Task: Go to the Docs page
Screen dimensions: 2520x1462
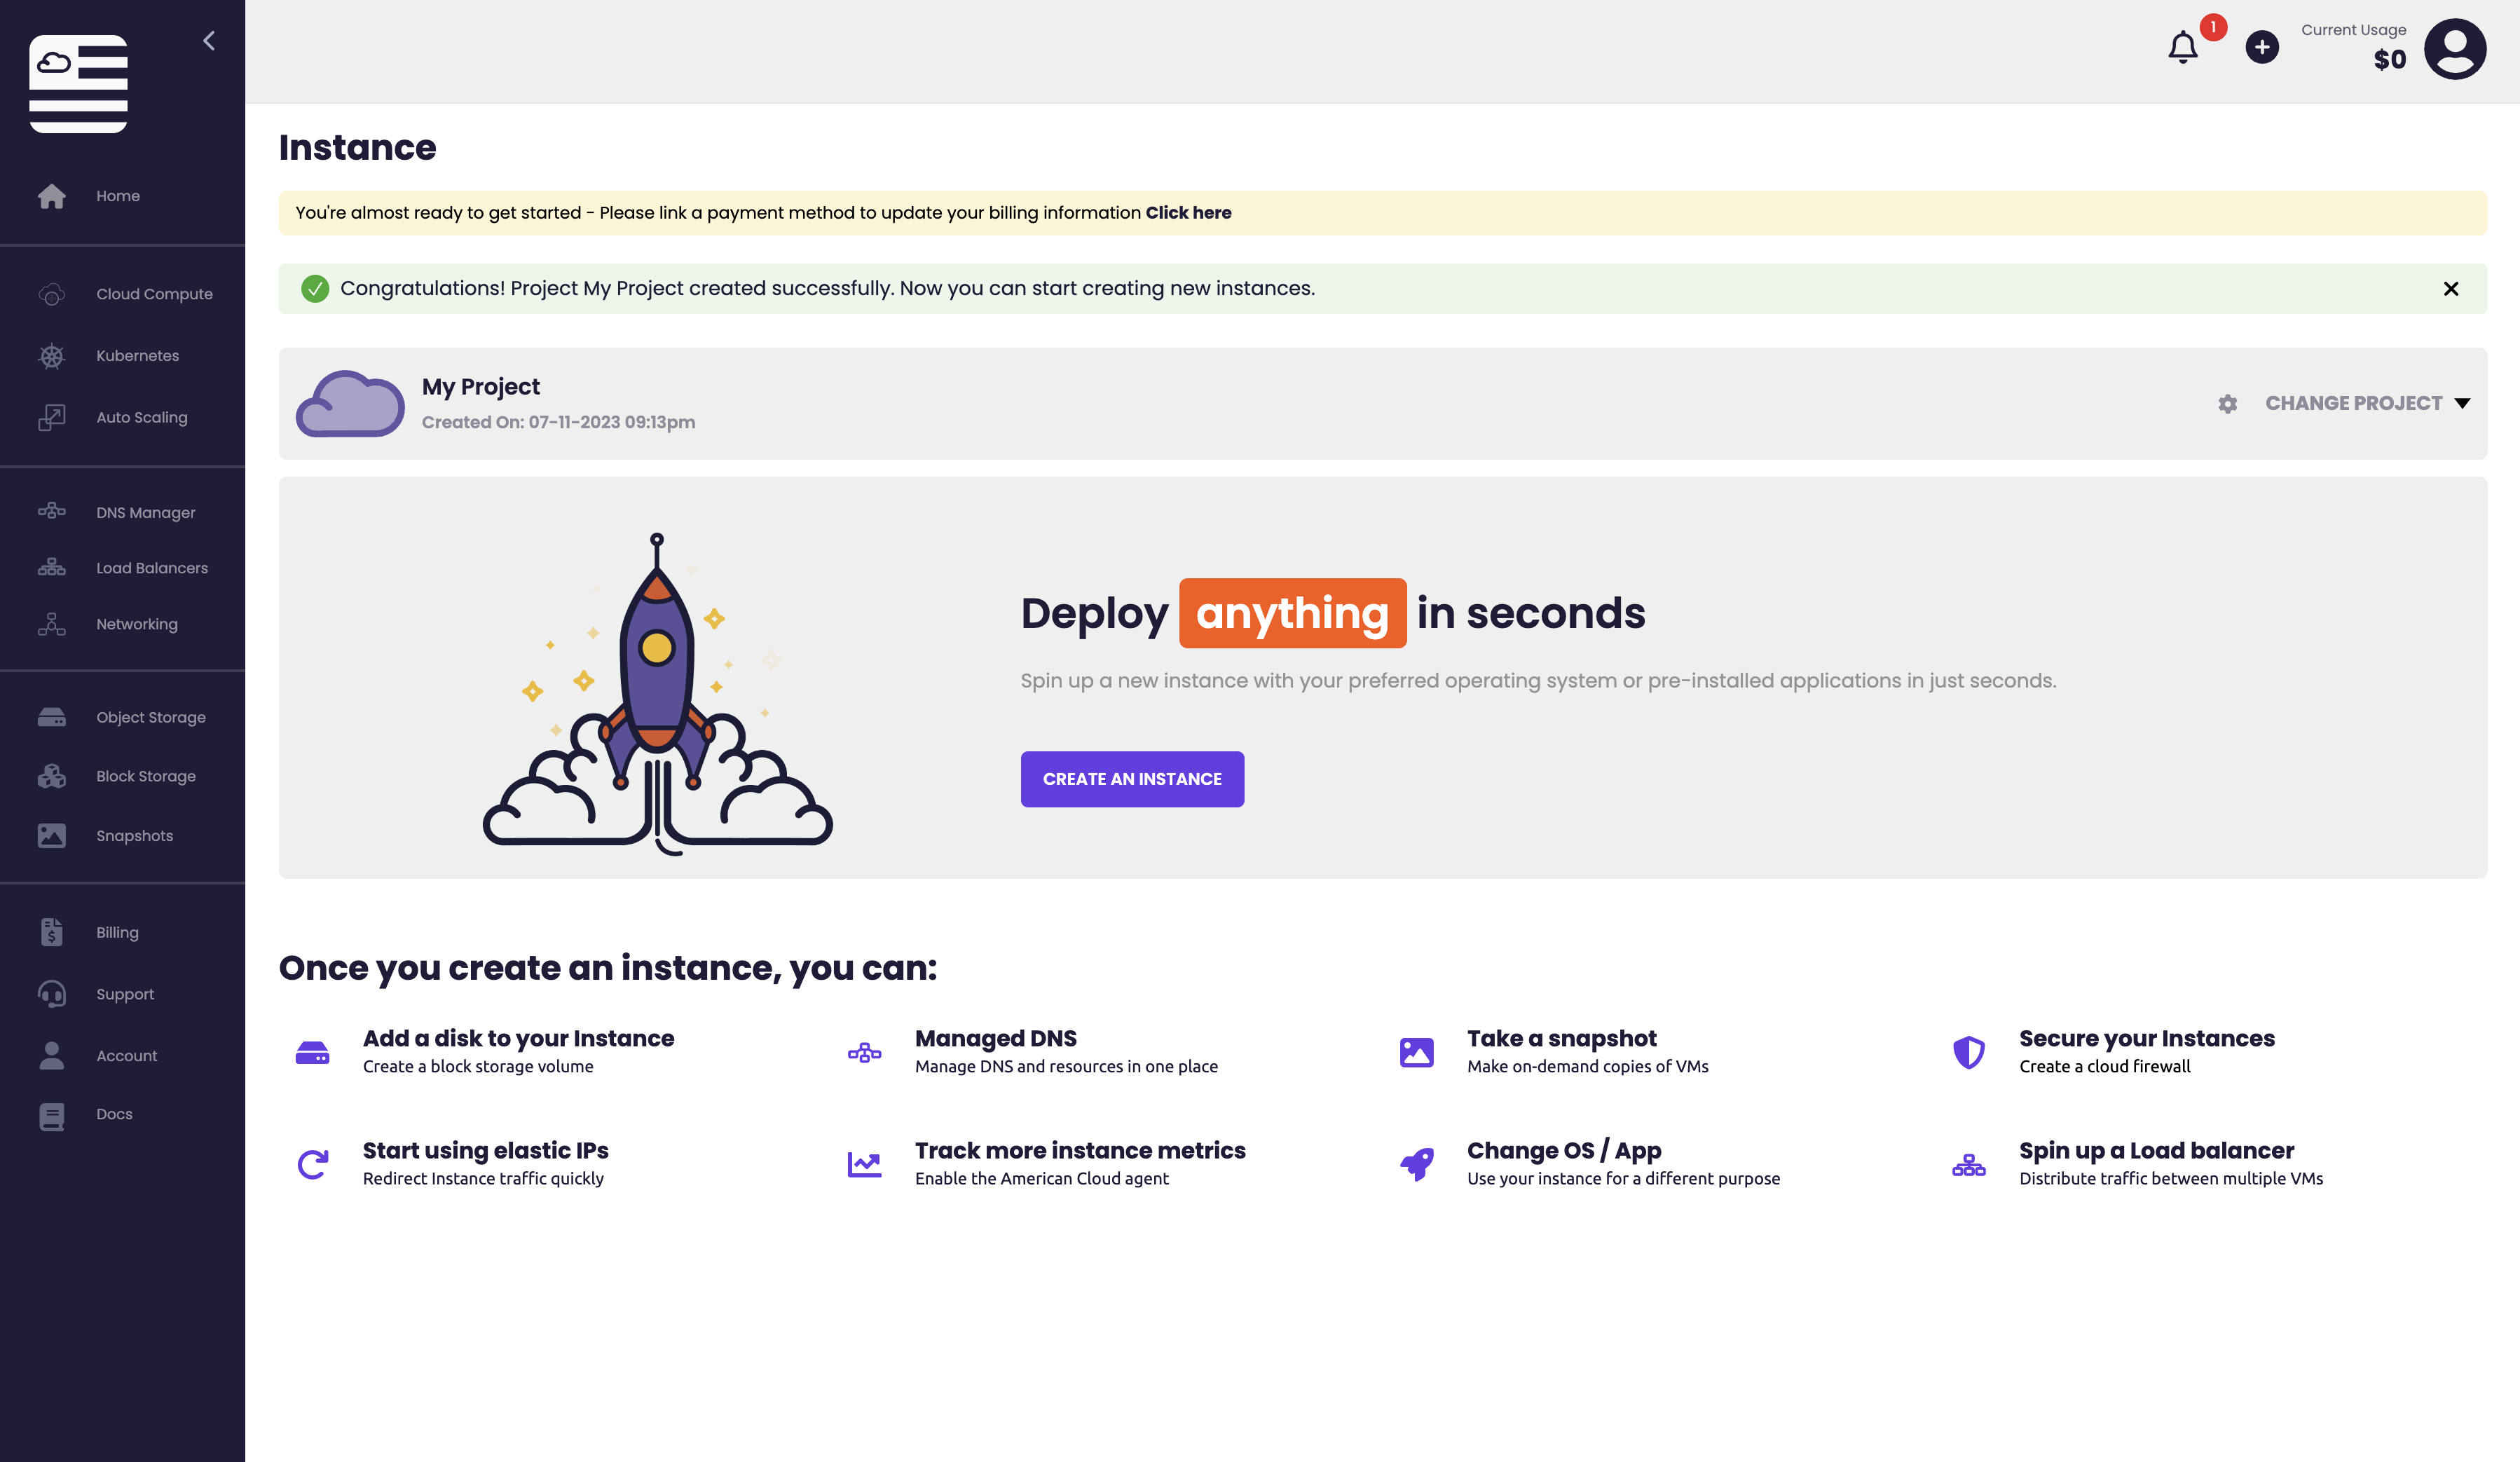Action: pos(113,1113)
